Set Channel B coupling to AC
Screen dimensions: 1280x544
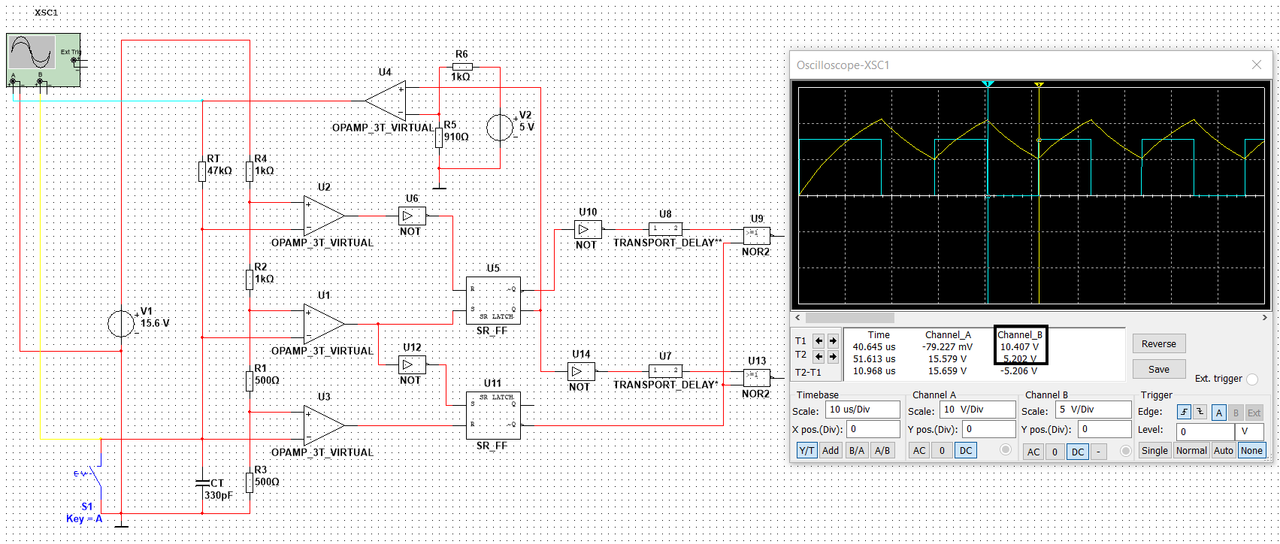[x=1035, y=451]
